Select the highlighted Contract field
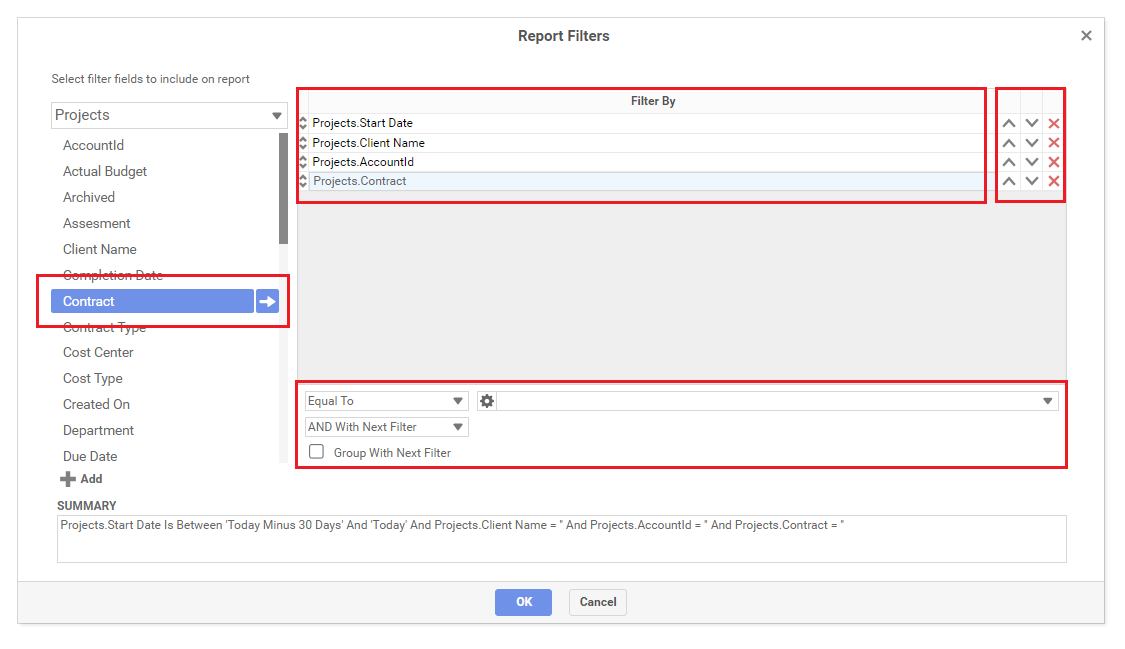Image resolution: width=1125 pixels, height=649 pixels. 152,301
